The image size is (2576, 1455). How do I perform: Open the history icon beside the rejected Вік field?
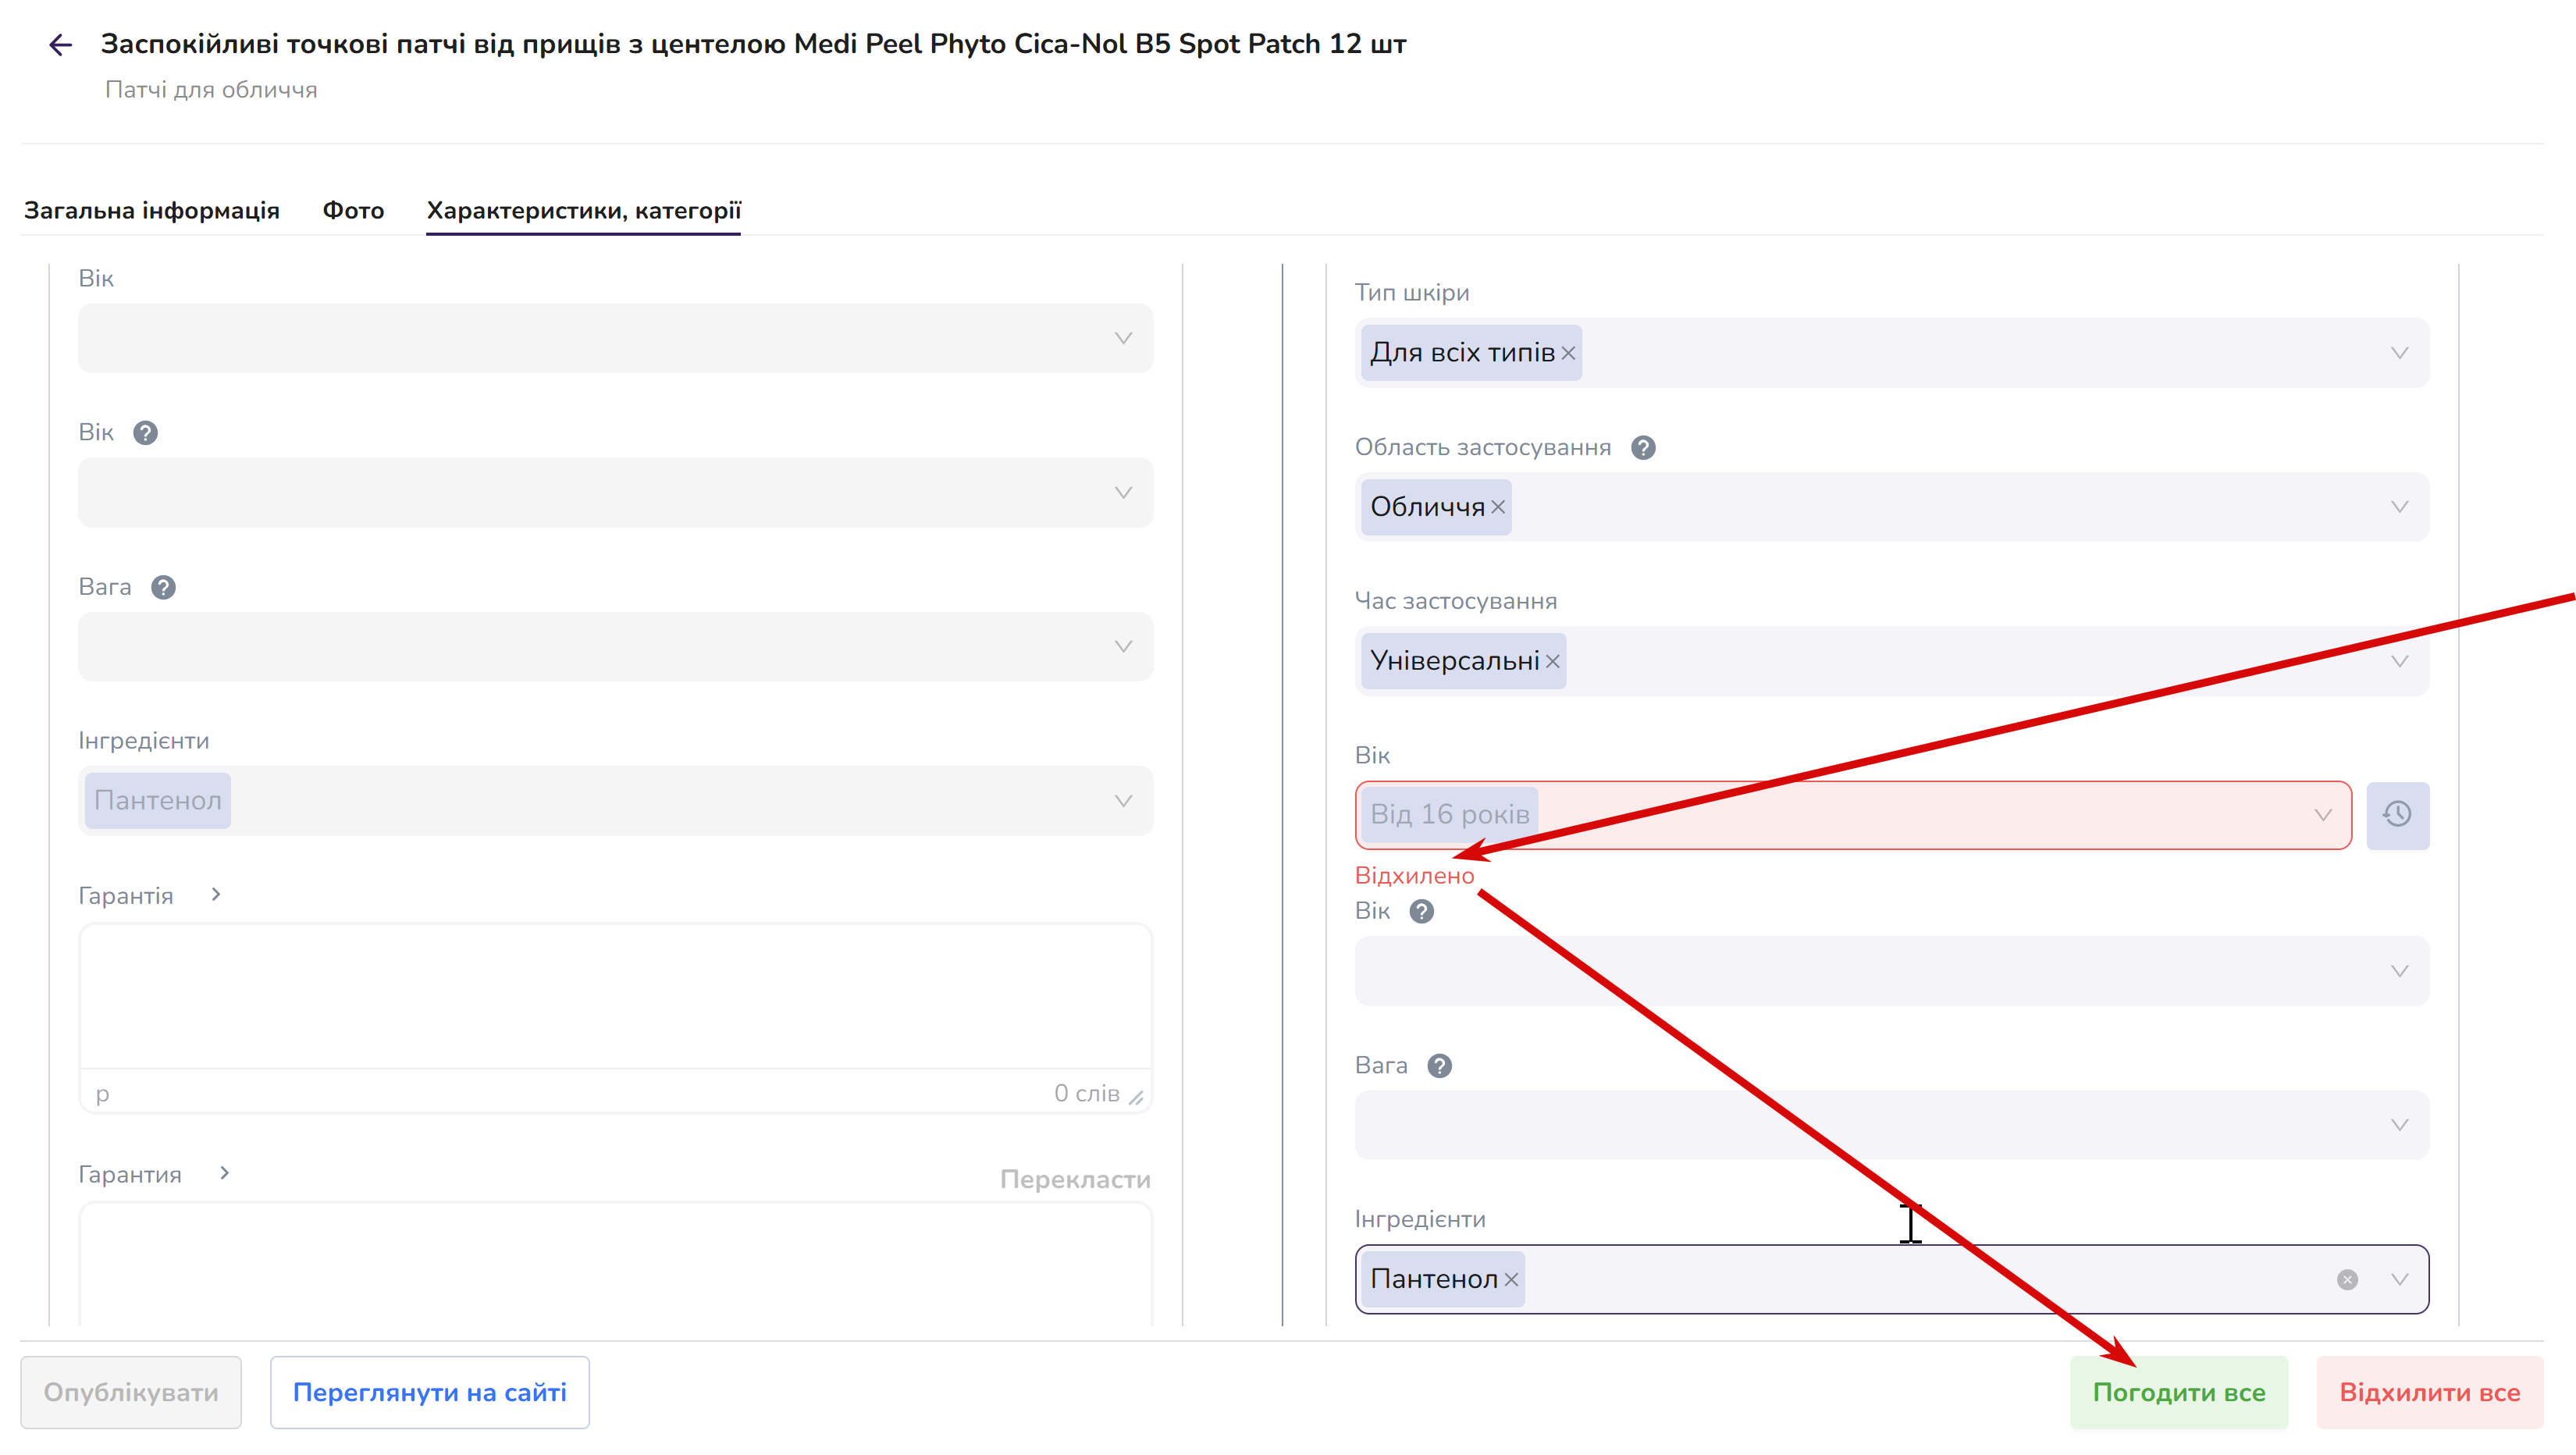(x=2397, y=815)
